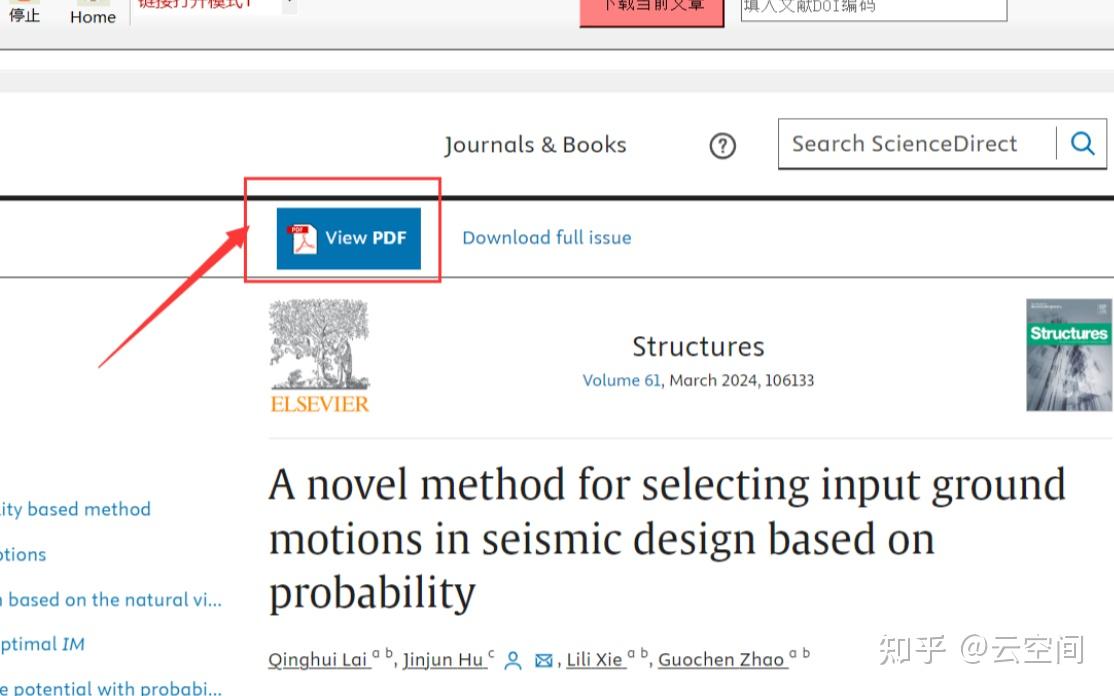Open the help question mark icon
The image size is (1114, 696).
722,146
